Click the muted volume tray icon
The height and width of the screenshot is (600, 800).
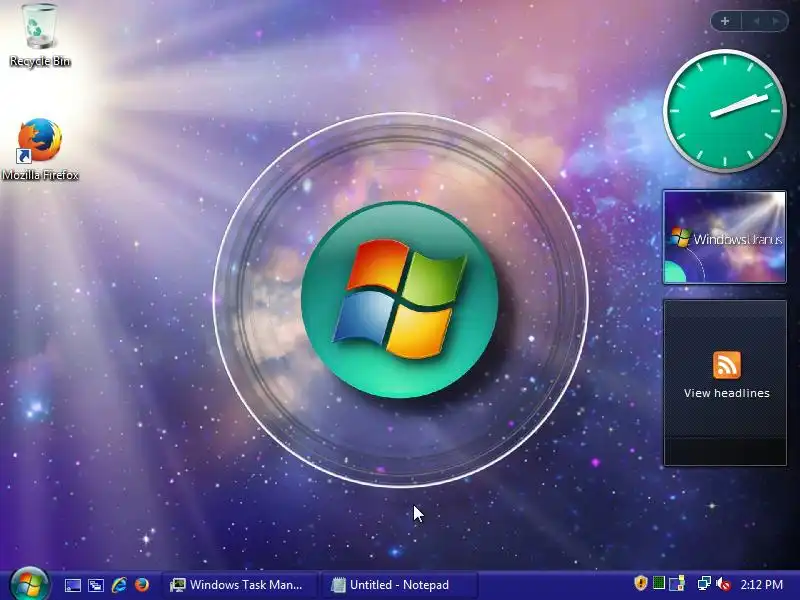point(723,584)
